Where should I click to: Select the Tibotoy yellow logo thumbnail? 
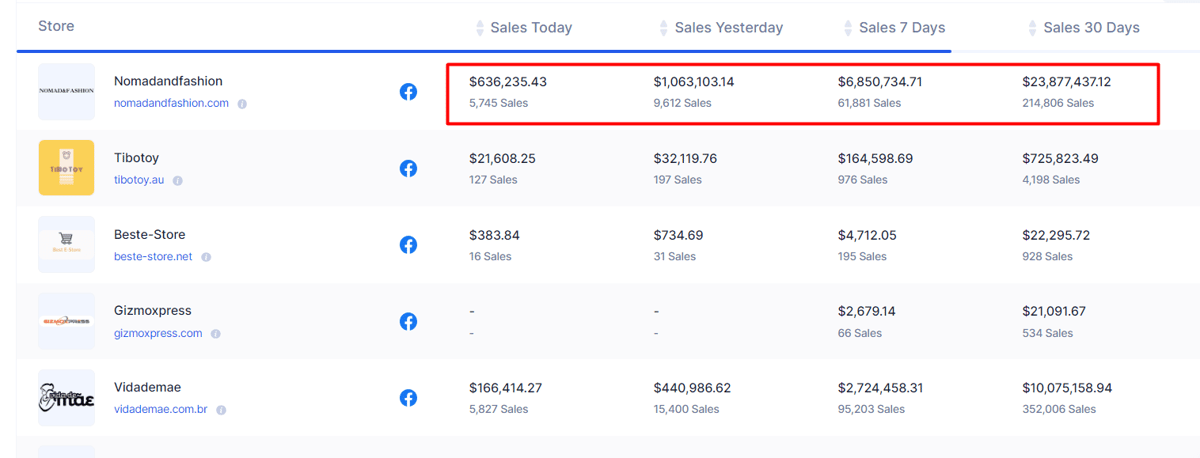pyautogui.click(x=66, y=168)
